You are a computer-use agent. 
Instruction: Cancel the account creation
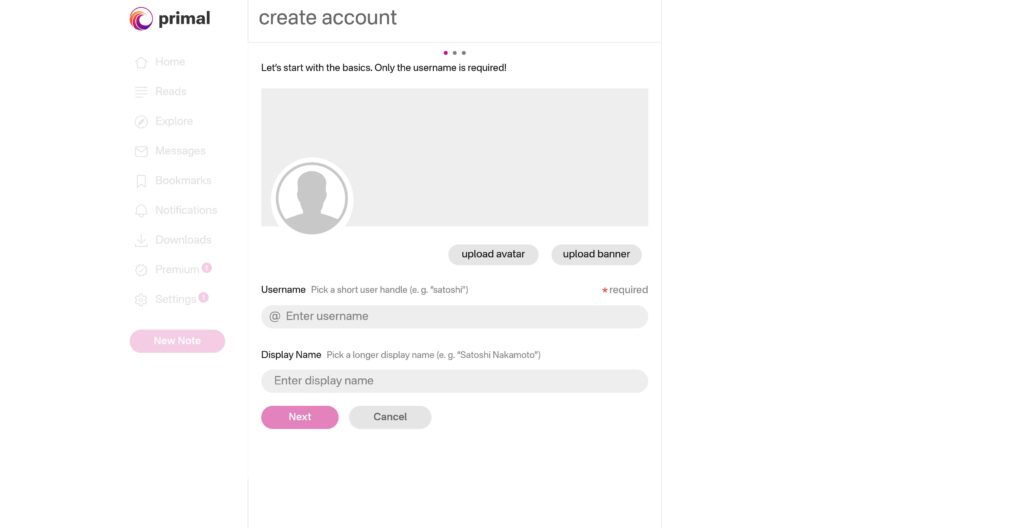[390, 417]
